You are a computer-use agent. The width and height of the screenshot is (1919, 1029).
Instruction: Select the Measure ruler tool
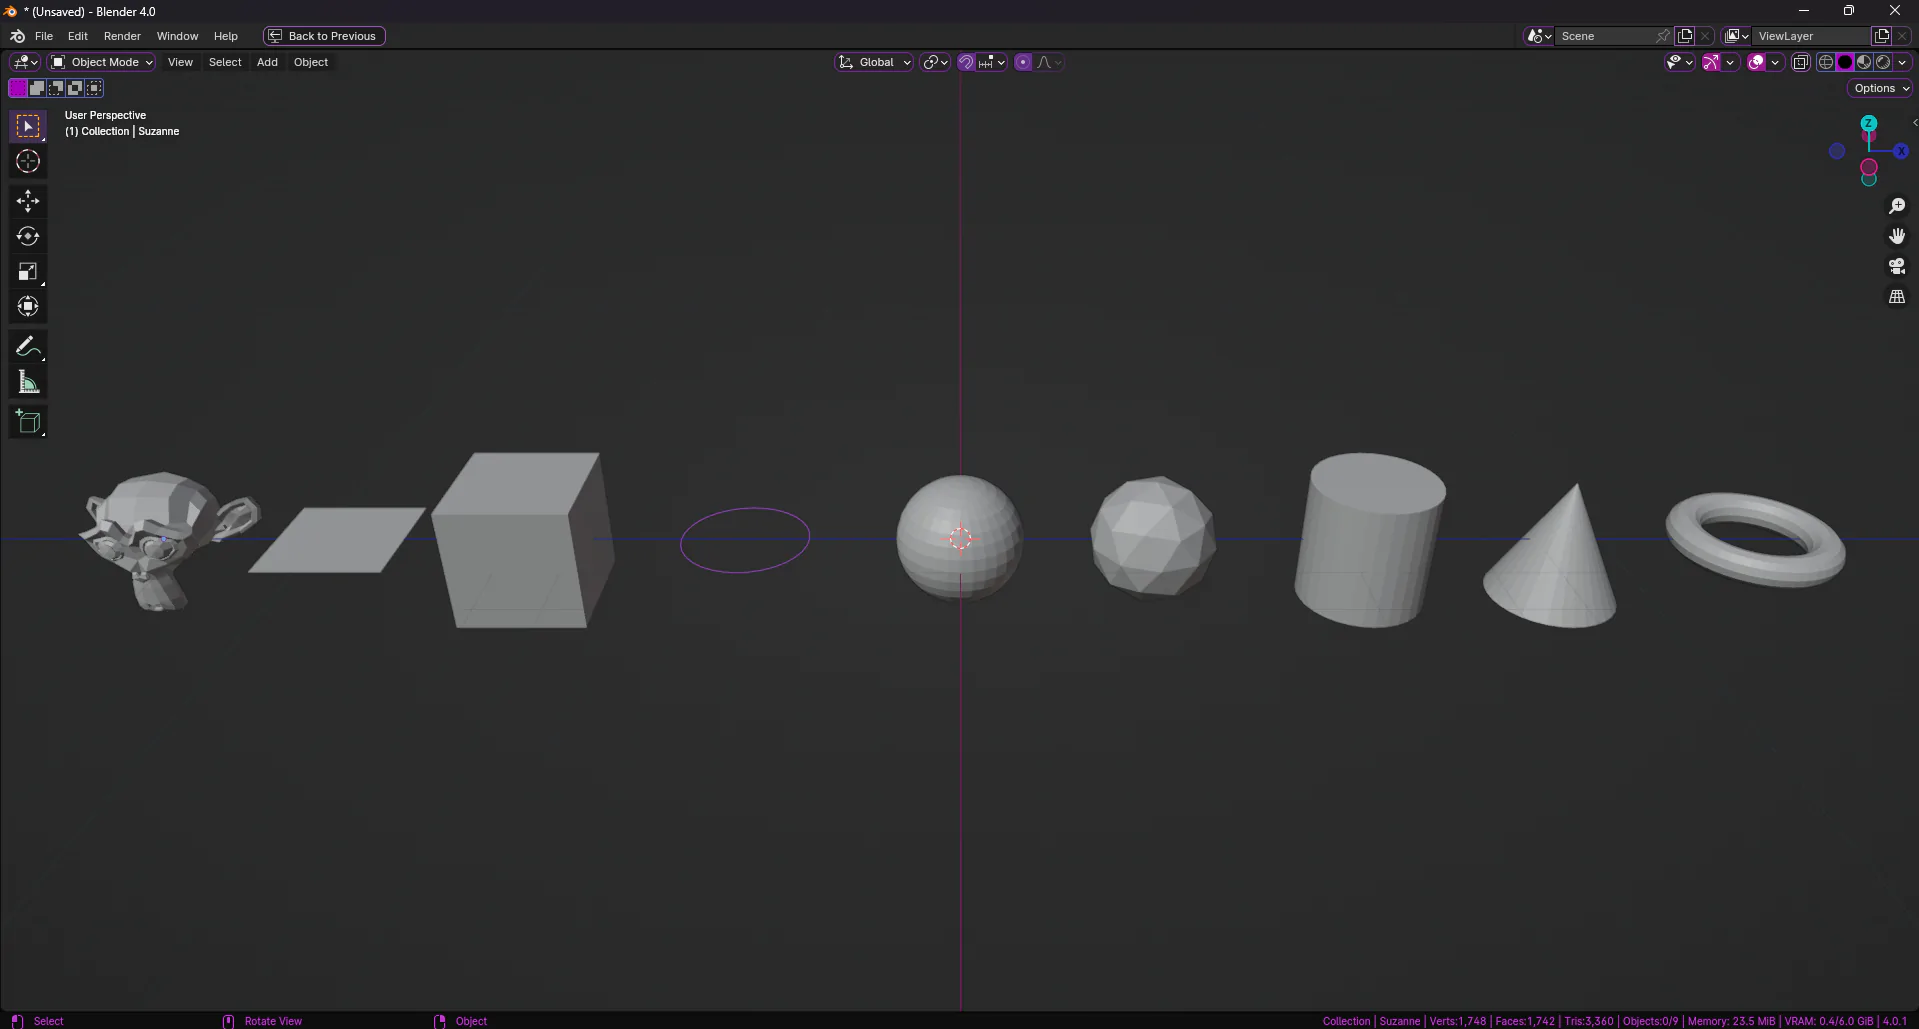28,382
